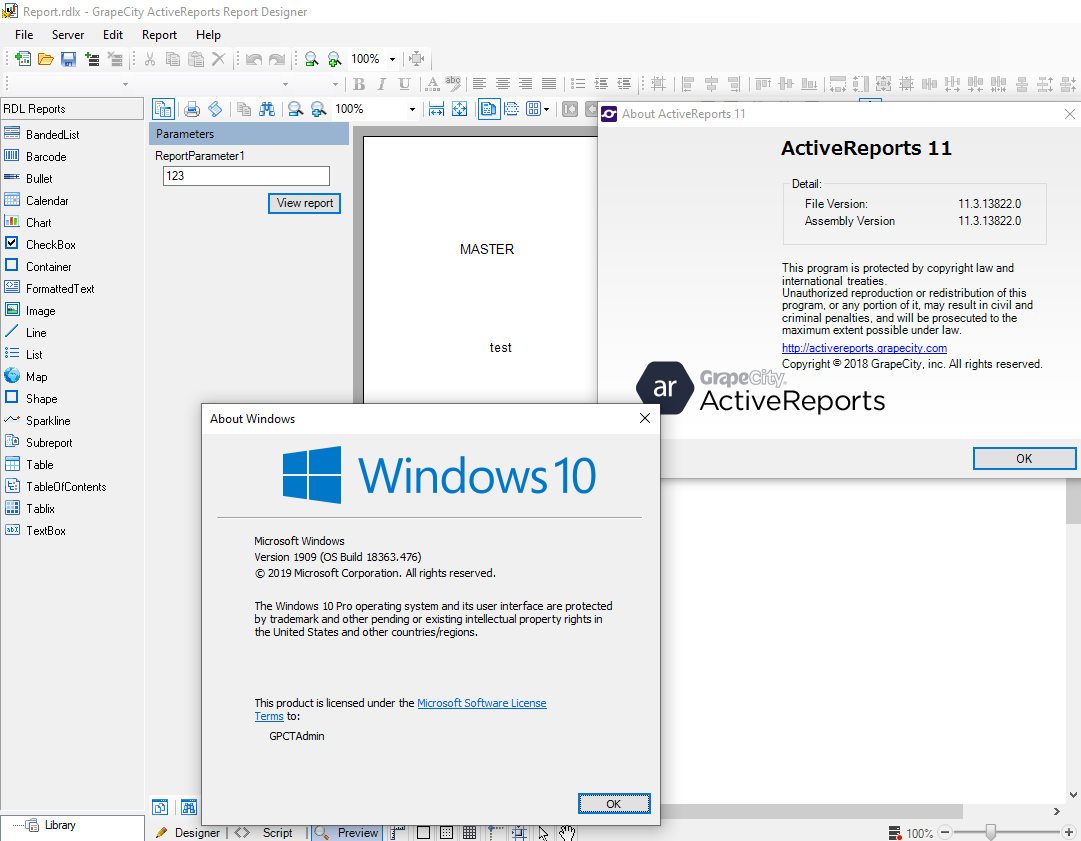Toggle the preview parameters sidebar icon
This screenshot has height=841, width=1081.
tap(163, 109)
